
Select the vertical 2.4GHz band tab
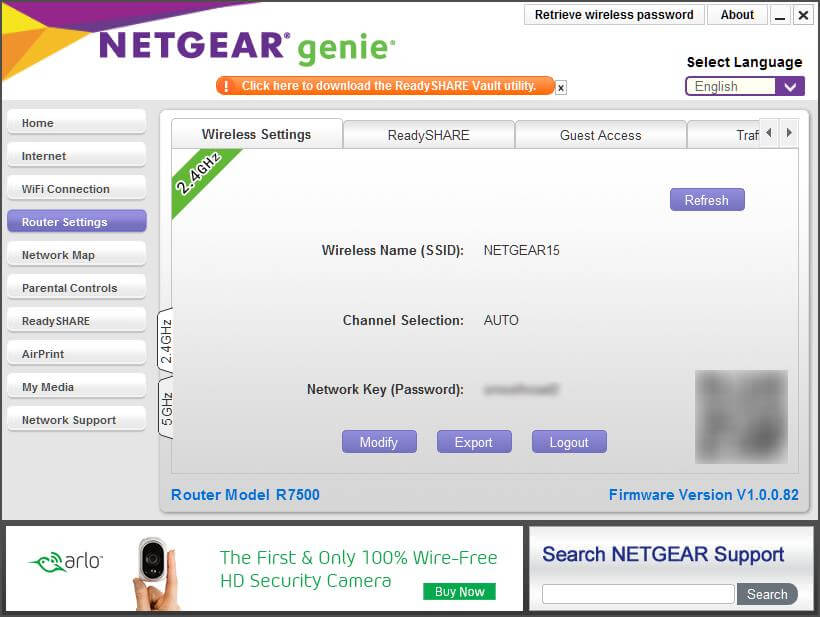pyautogui.click(x=166, y=341)
